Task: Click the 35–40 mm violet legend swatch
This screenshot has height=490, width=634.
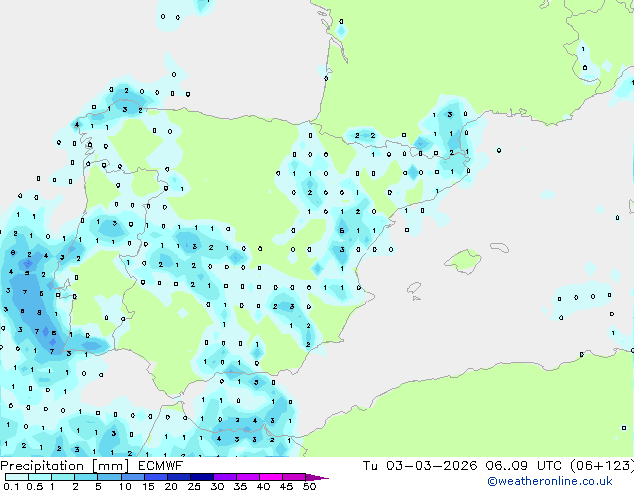Action: point(248,477)
